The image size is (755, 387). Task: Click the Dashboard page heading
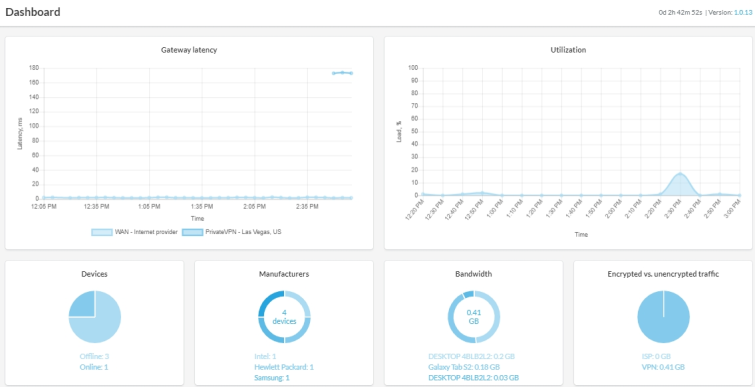point(33,12)
